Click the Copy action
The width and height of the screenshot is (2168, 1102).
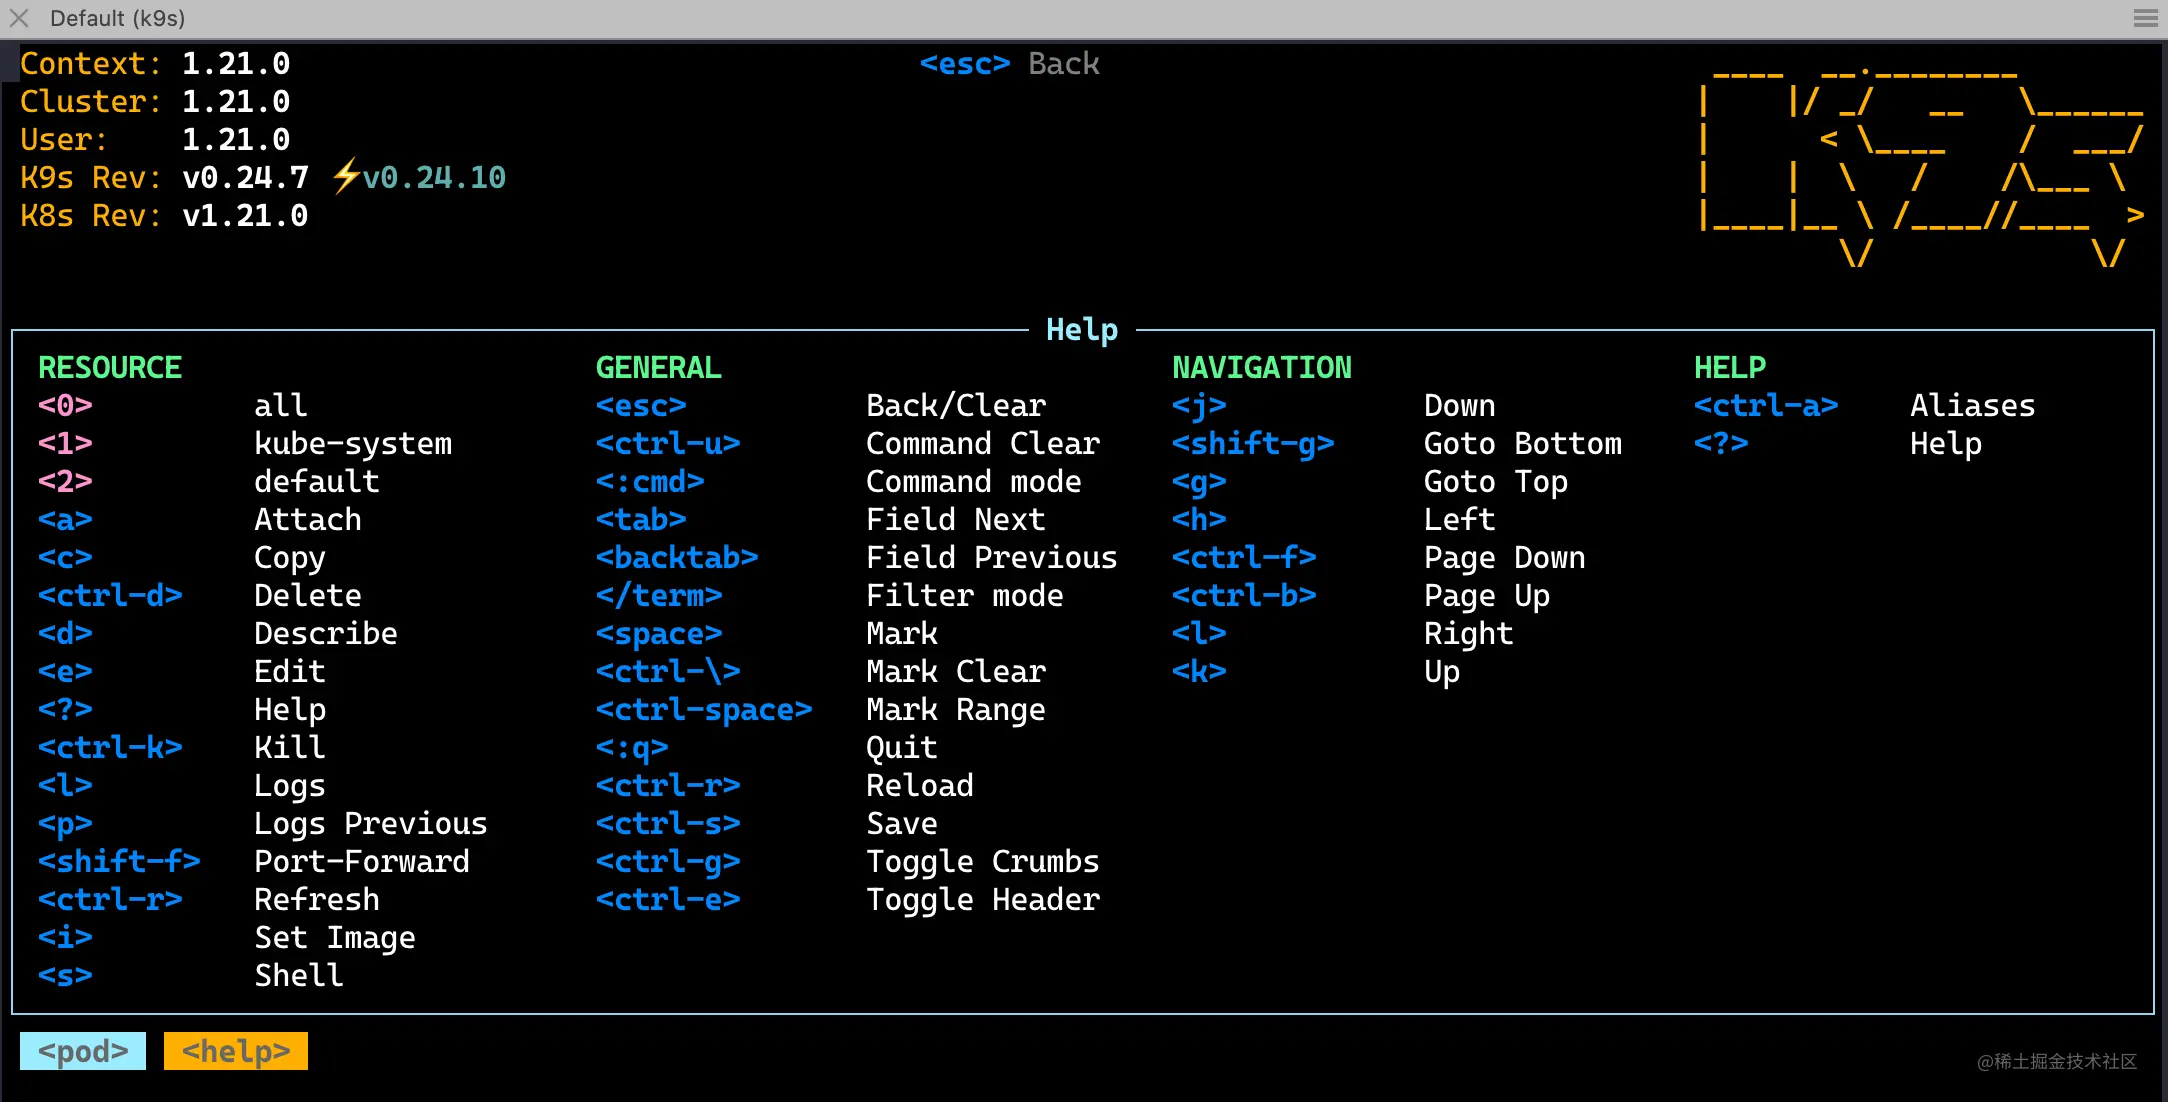(290, 558)
